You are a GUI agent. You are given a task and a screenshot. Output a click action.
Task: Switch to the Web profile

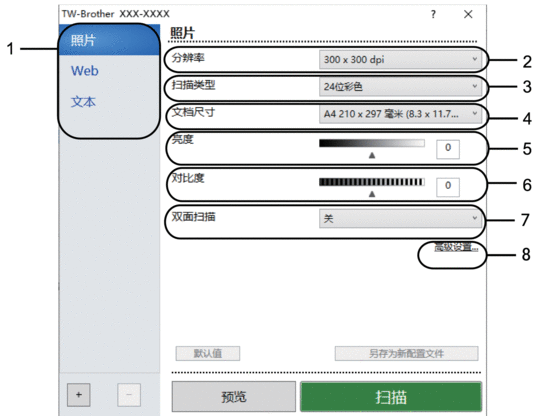click(85, 71)
